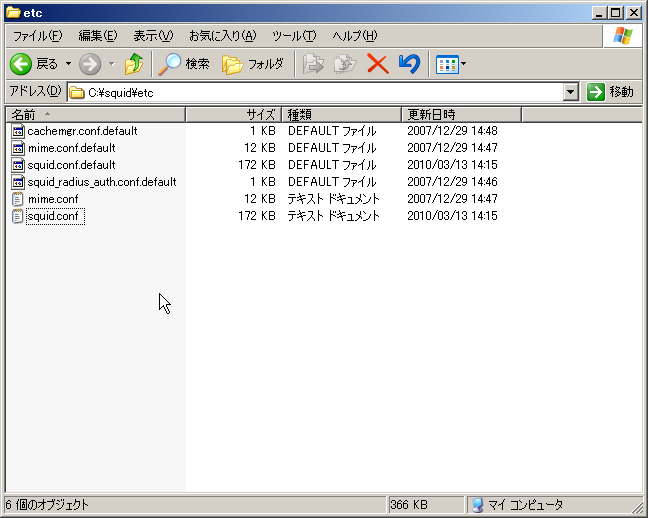Viewport: 648px width, 518px height.
Task: Close the etc window
Action: point(634,13)
